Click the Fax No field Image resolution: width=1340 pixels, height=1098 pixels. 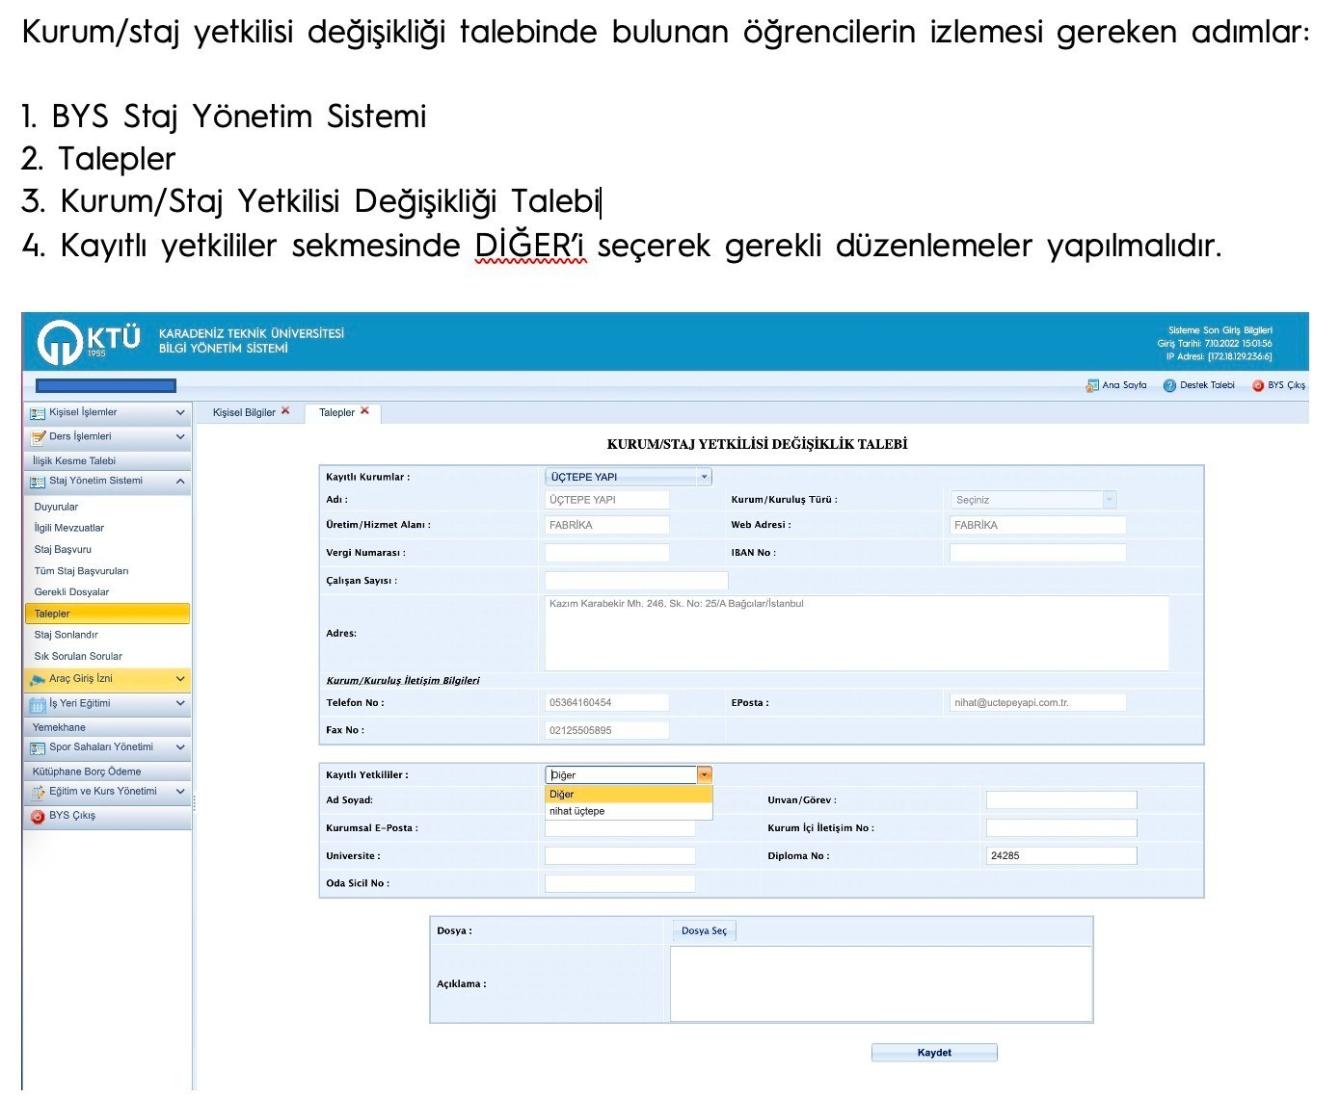coord(607,730)
